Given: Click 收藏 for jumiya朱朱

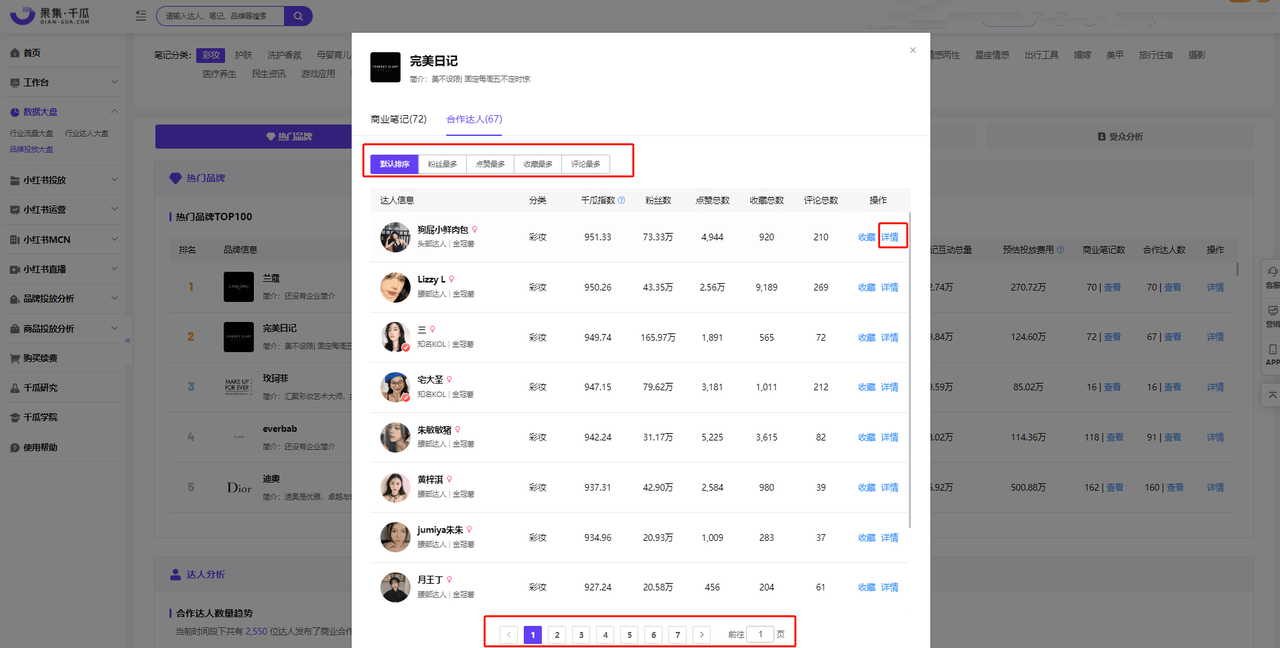Looking at the screenshot, I should (867, 537).
